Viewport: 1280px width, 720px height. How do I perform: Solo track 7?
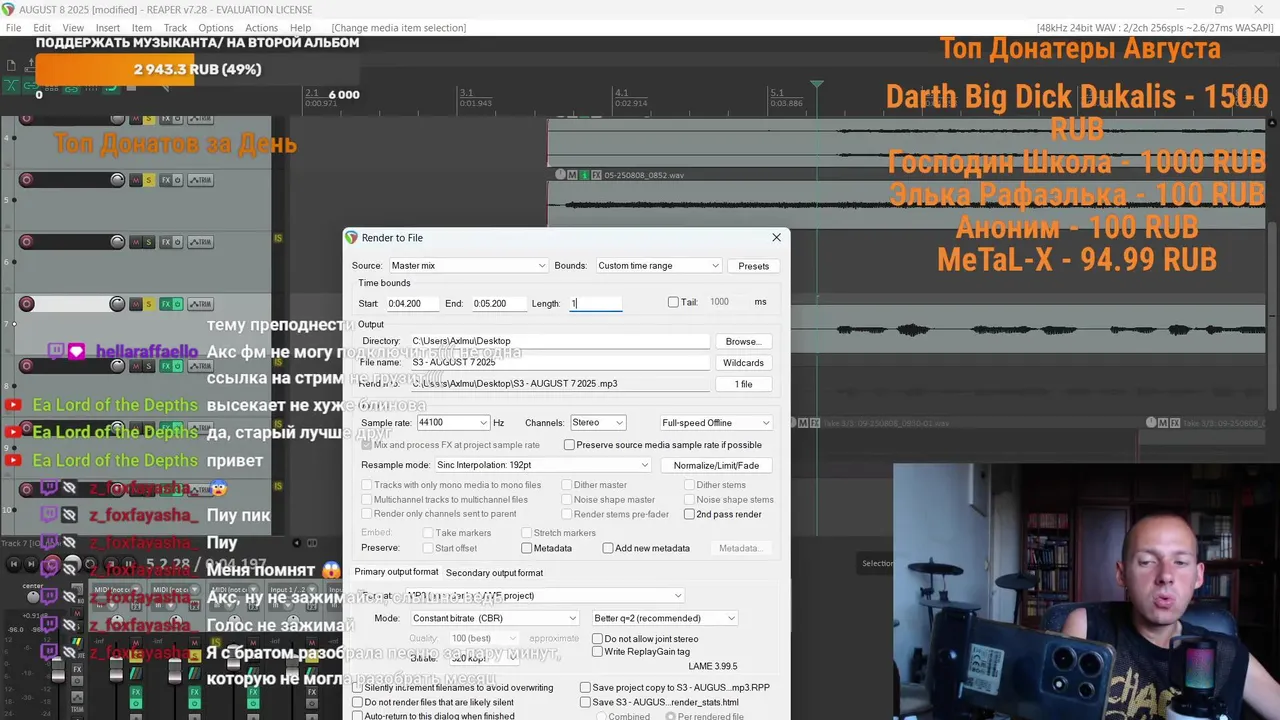pyautogui.click(x=149, y=304)
